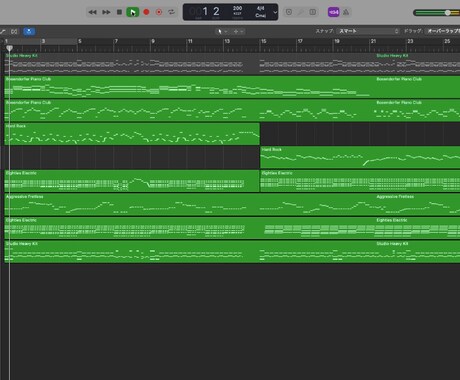Open the Snap mode dropdown
This screenshot has height=380, width=460.
(x=368, y=31)
